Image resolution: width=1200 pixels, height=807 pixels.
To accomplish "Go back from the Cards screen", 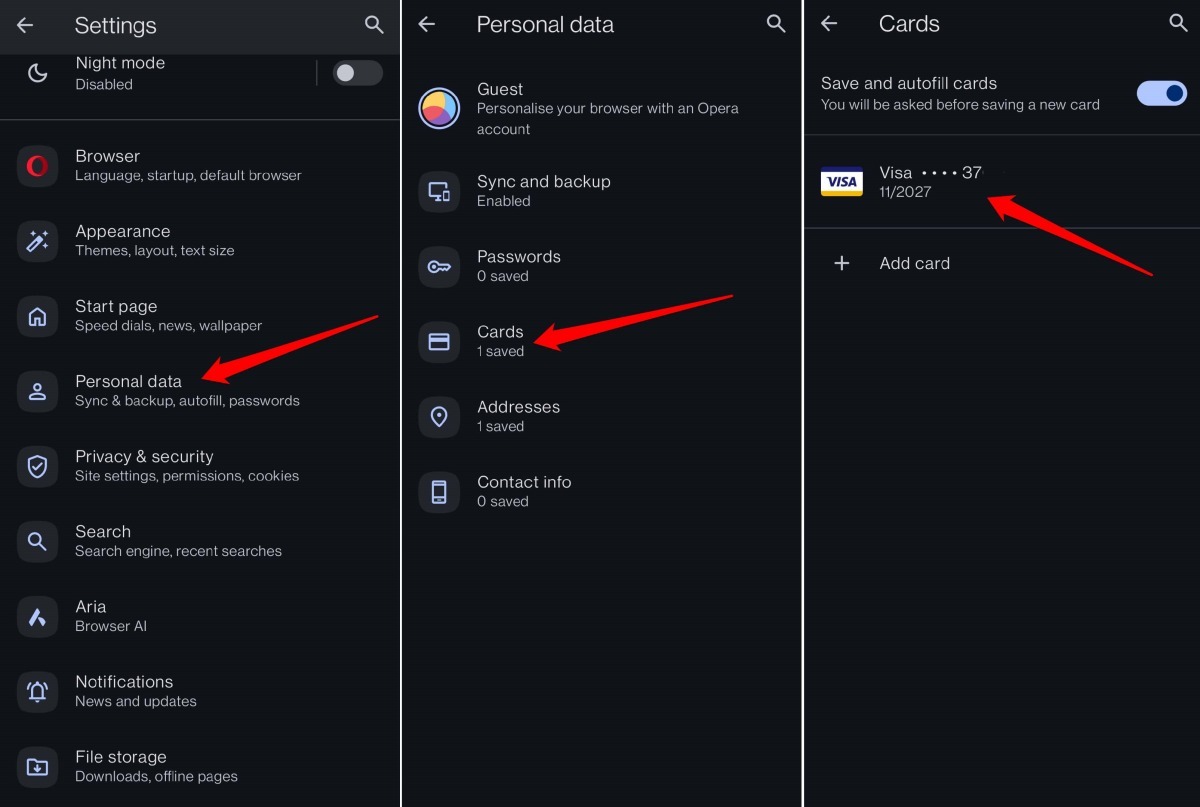I will click(829, 24).
